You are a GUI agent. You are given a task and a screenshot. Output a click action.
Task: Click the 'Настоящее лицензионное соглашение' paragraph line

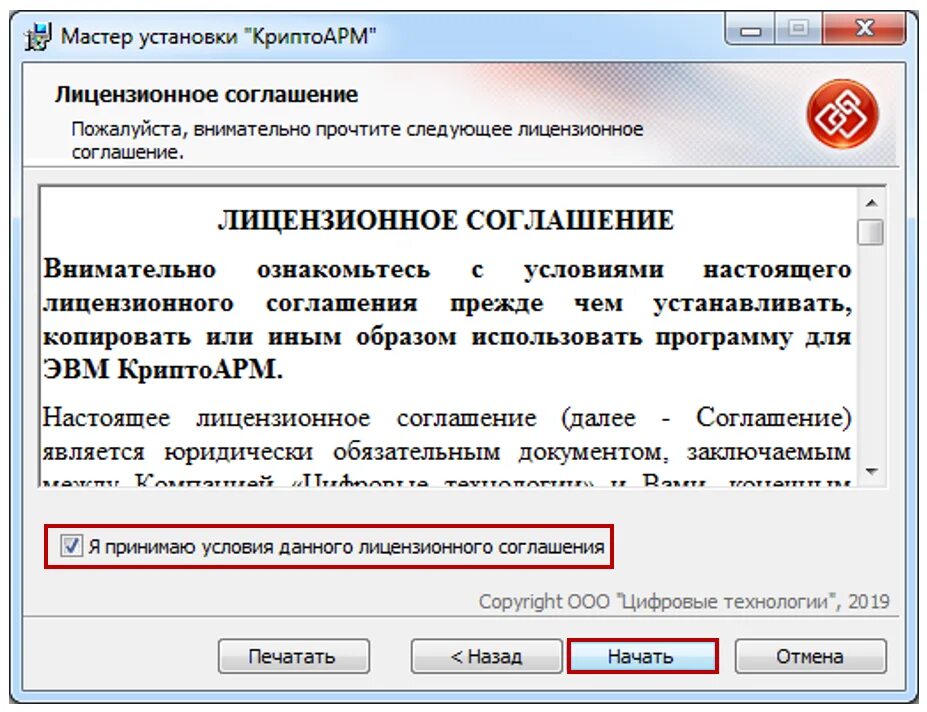point(446,418)
